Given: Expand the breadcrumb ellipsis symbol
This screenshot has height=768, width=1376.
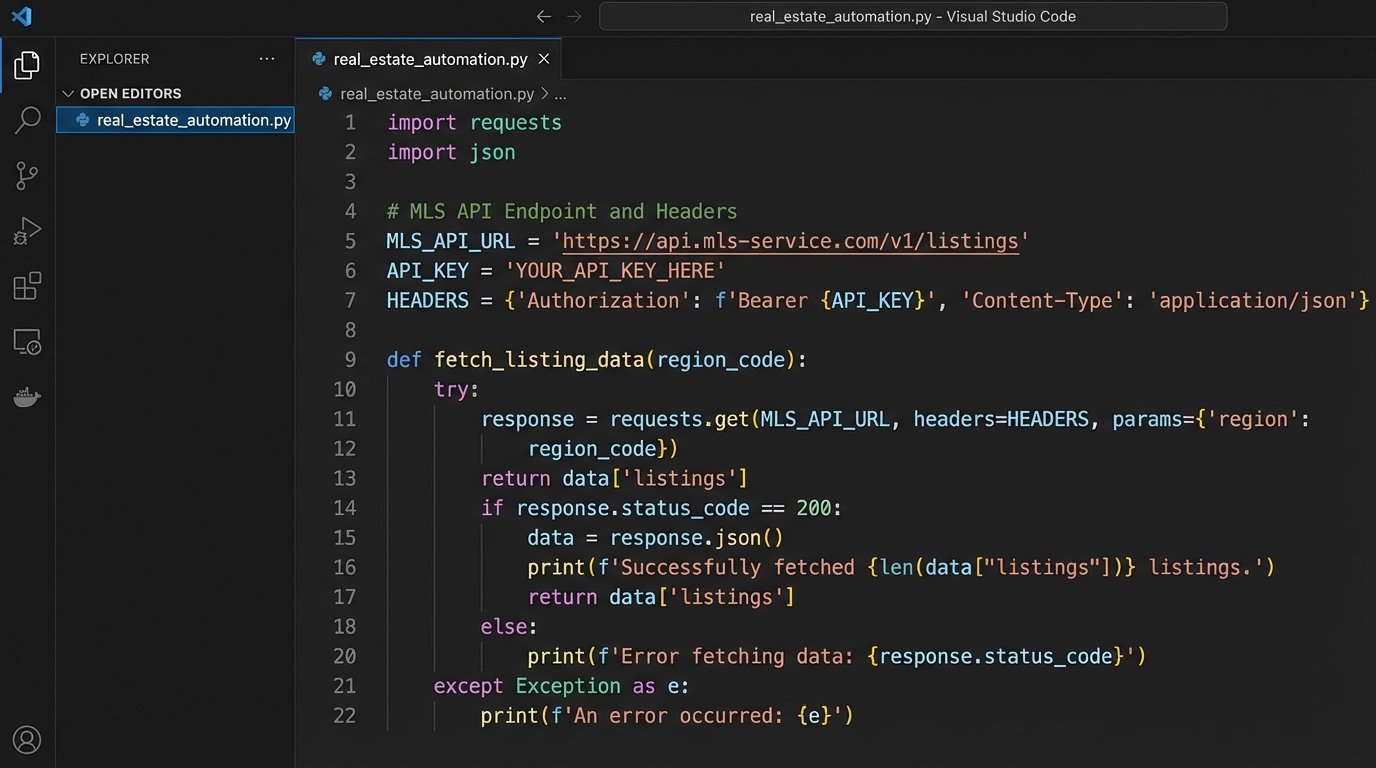Looking at the screenshot, I should (561, 94).
